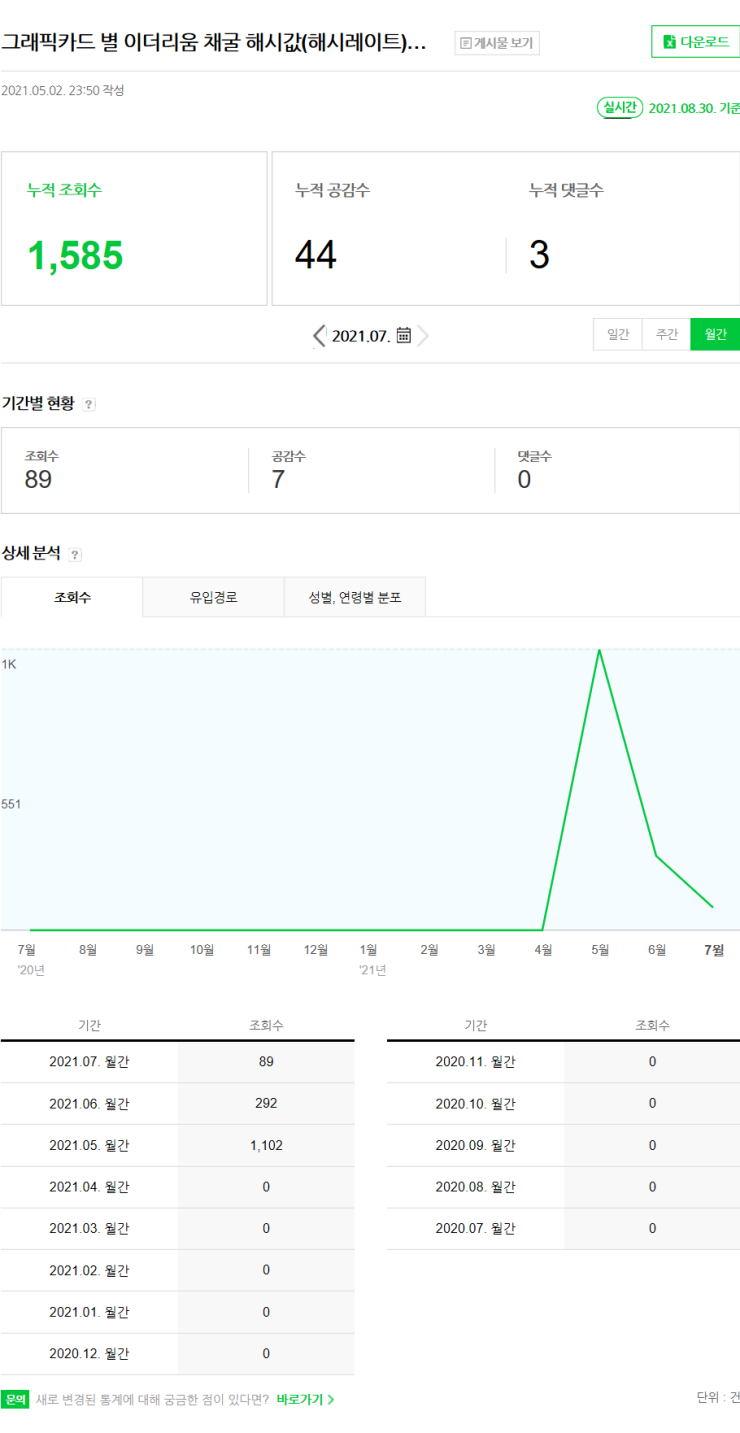Viewport: 740px width, 1433px height.
Task: Click the 2021.07. 월간 table row
Action: tap(177, 1062)
